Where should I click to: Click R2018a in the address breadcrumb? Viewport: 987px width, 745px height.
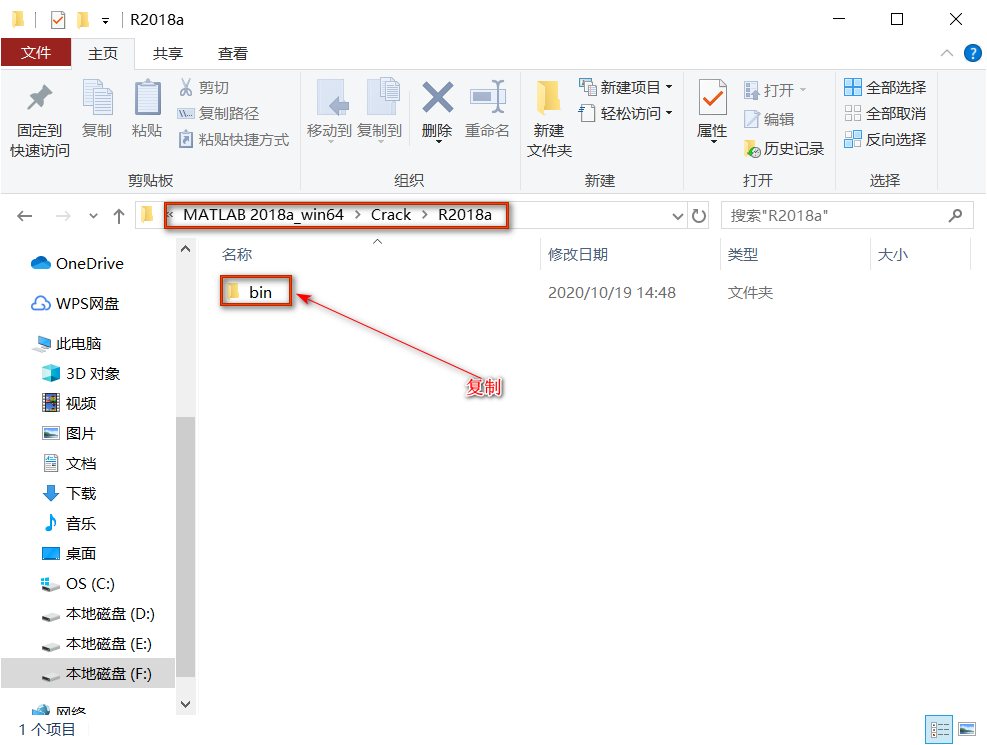click(x=465, y=215)
